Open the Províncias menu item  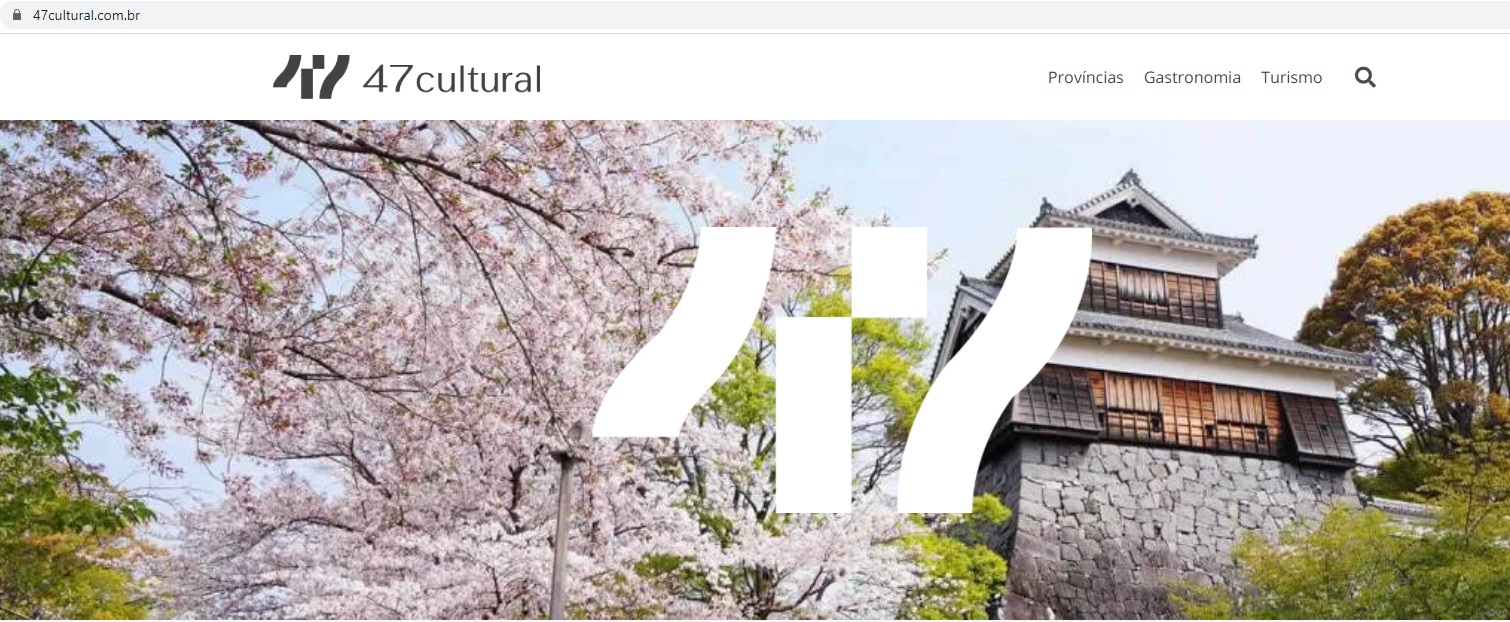1085,77
